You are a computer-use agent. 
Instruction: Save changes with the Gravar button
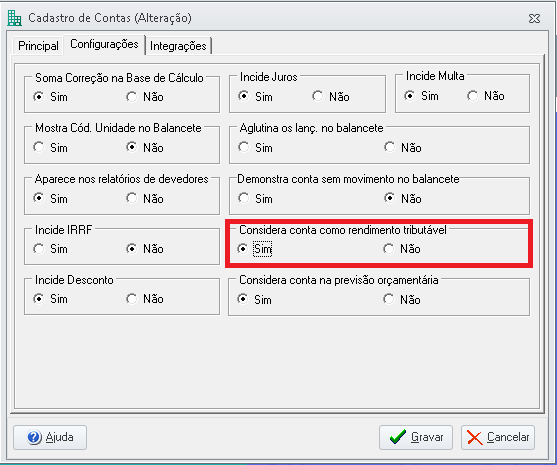coord(416,437)
